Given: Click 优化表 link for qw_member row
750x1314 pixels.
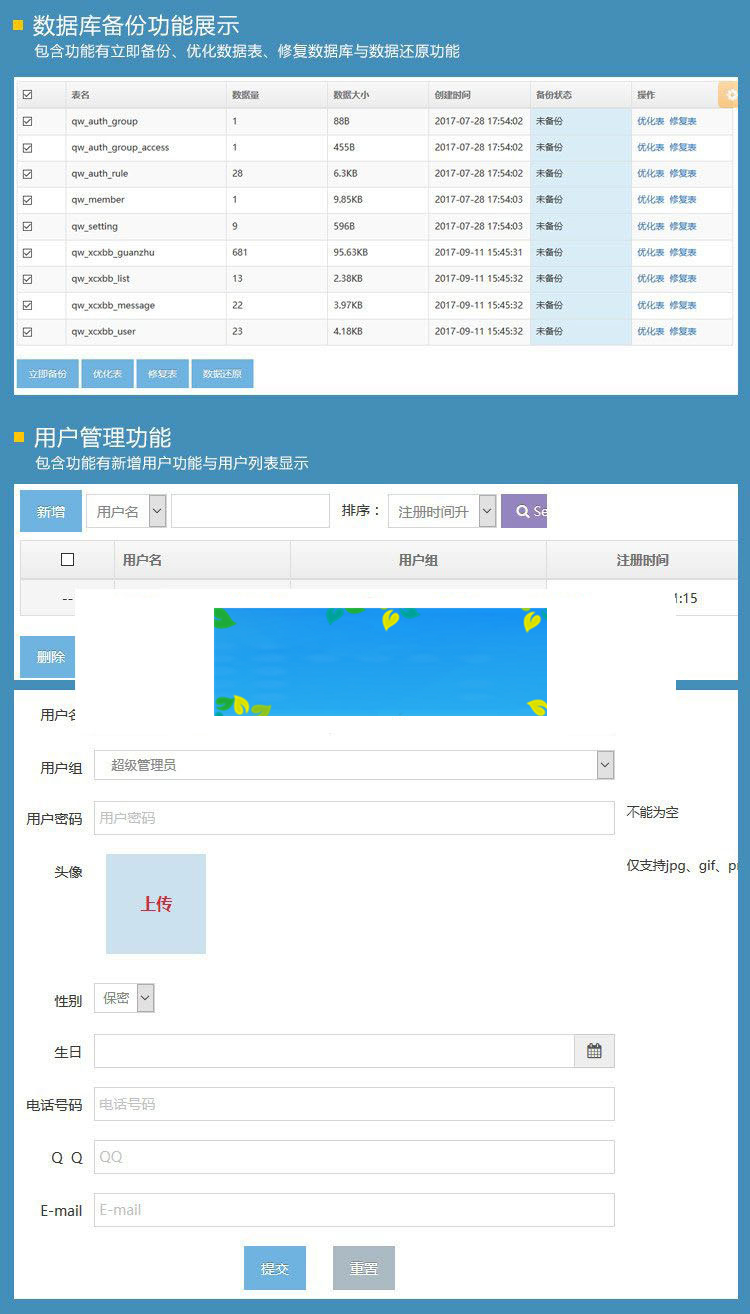Looking at the screenshot, I should (x=650, y=200).
